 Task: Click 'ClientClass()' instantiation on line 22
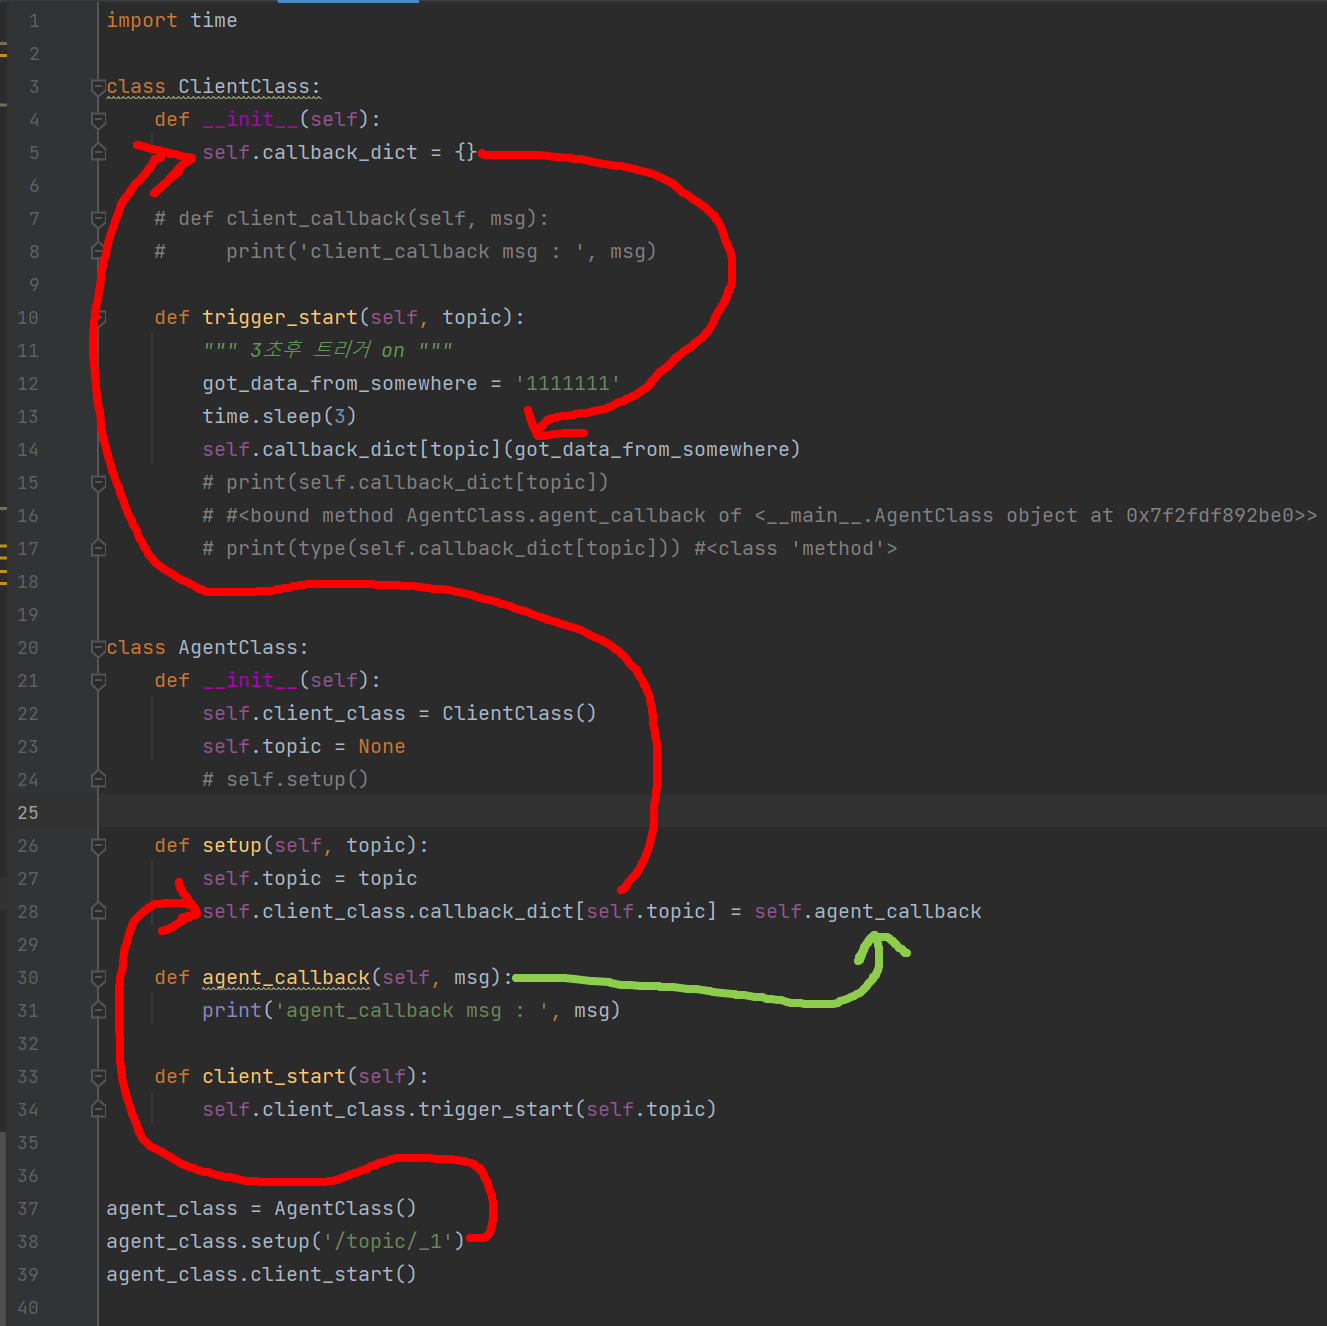point(520,714)
